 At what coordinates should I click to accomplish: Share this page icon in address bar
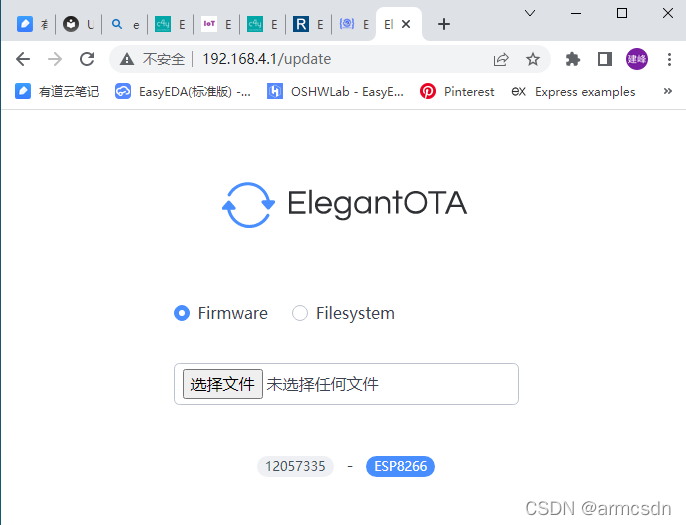[501, 59]
